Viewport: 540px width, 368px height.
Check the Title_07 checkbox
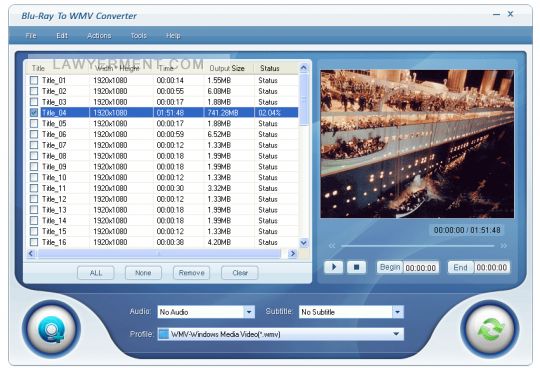pyautogui.click(x=34, y=145)
